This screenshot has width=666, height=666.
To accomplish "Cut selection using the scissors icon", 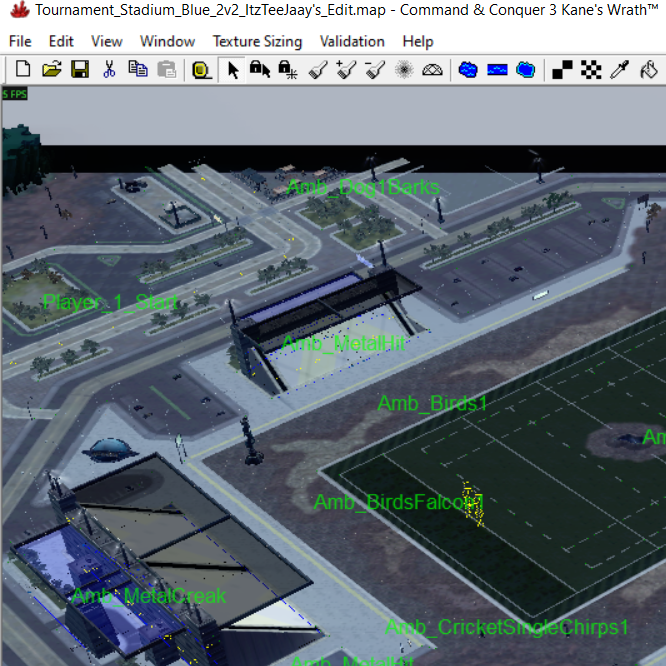I will 109,69.
